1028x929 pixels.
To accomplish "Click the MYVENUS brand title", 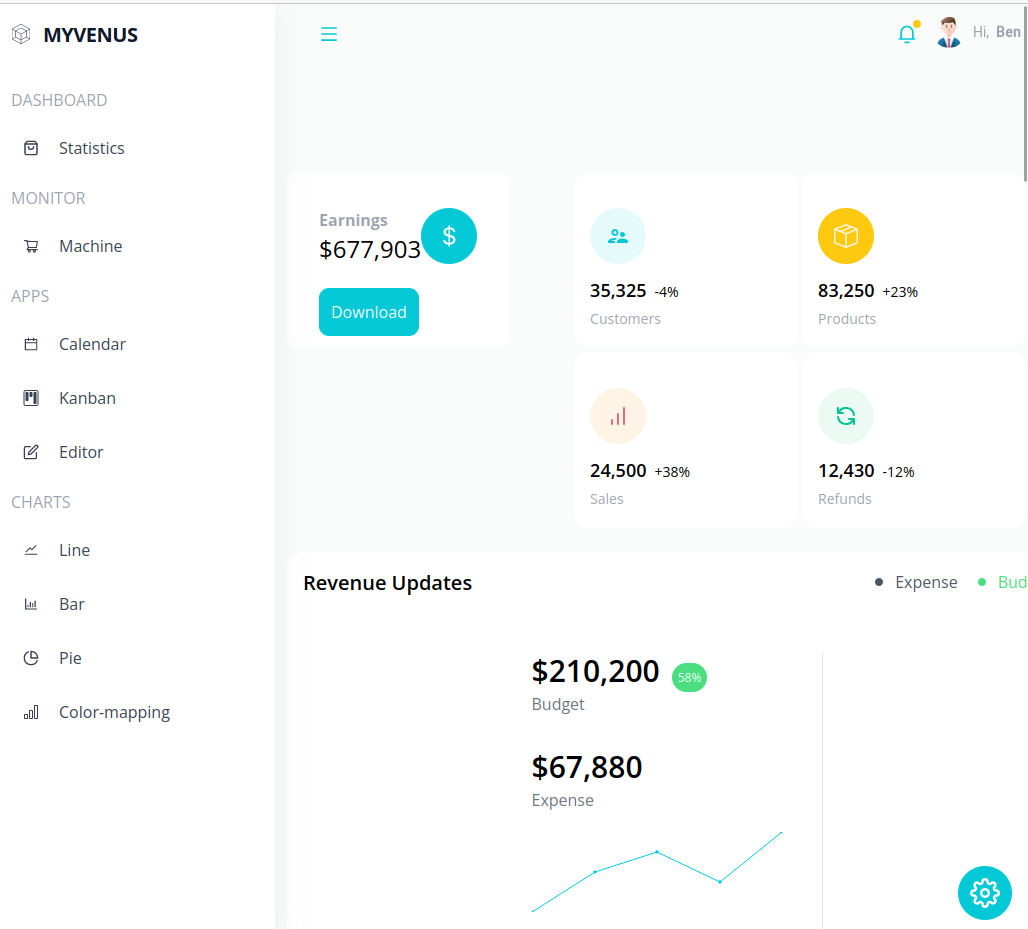I will [90, 35].
